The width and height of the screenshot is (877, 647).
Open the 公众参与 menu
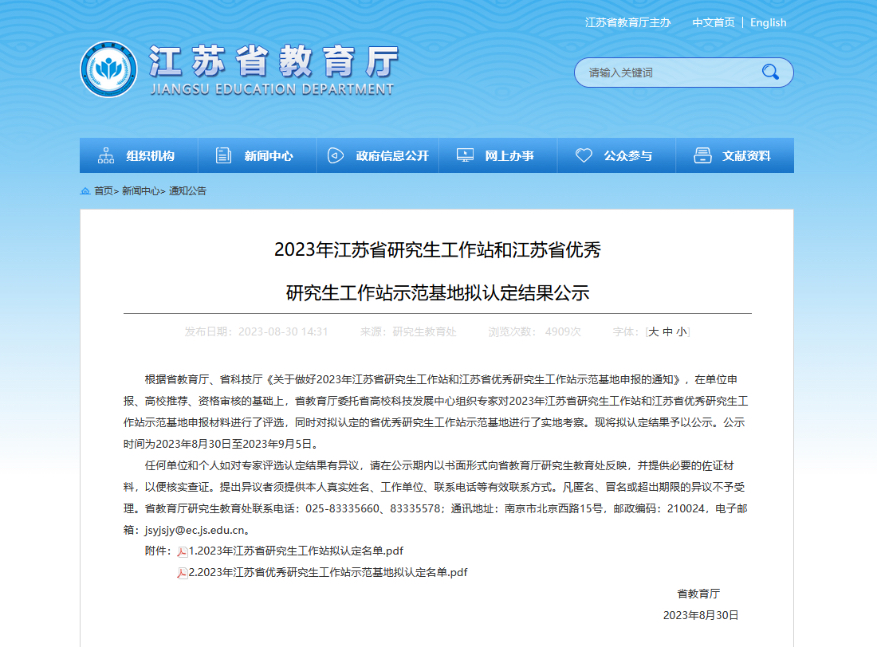[616, 155]
